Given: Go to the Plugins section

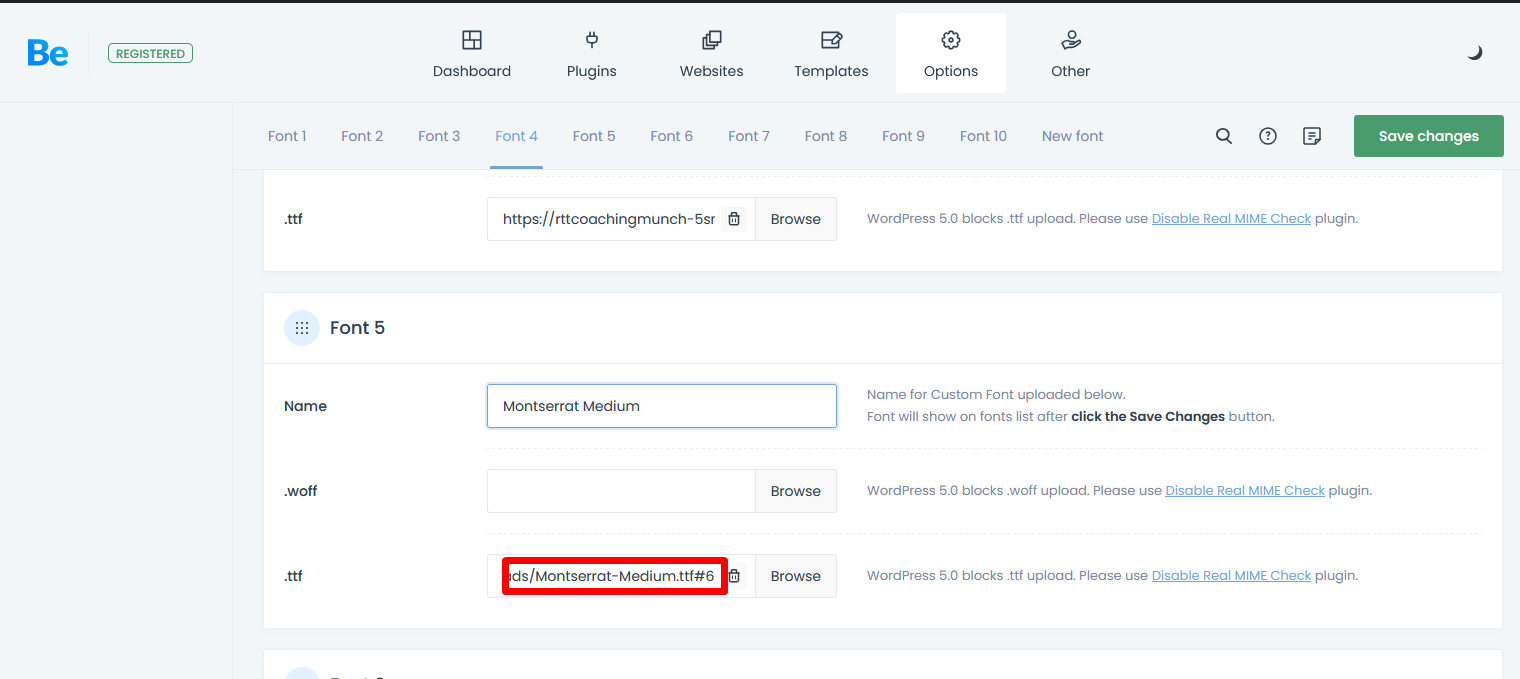Looking at the screenshot, I should tap(591, 54).
